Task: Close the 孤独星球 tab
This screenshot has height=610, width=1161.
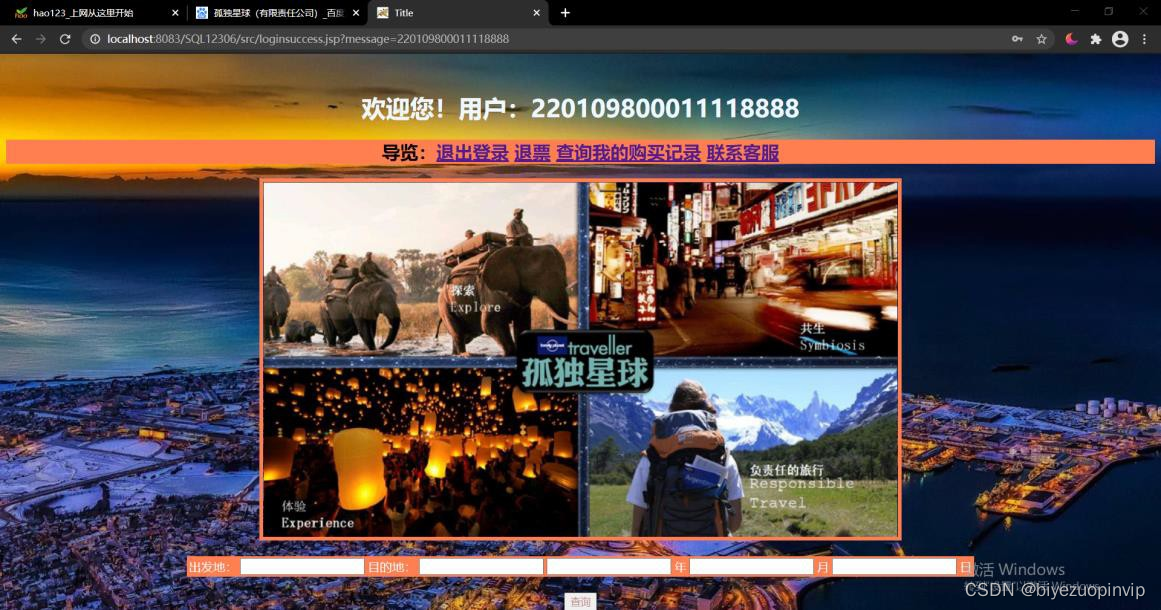Action: click(355, 13)
